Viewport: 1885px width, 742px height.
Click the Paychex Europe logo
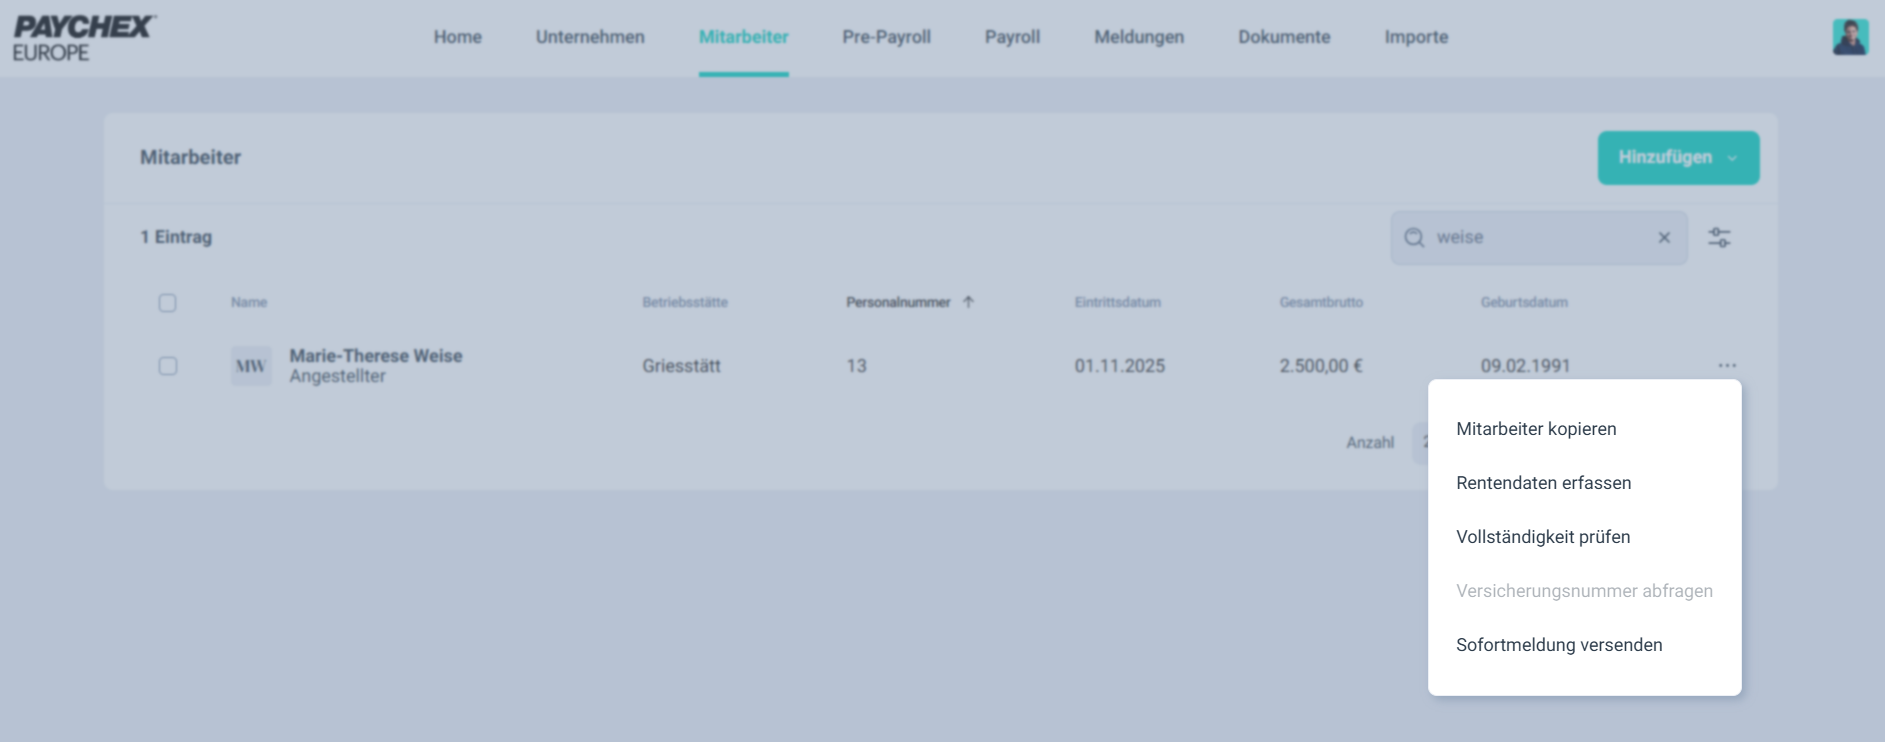tap(84, 38)
